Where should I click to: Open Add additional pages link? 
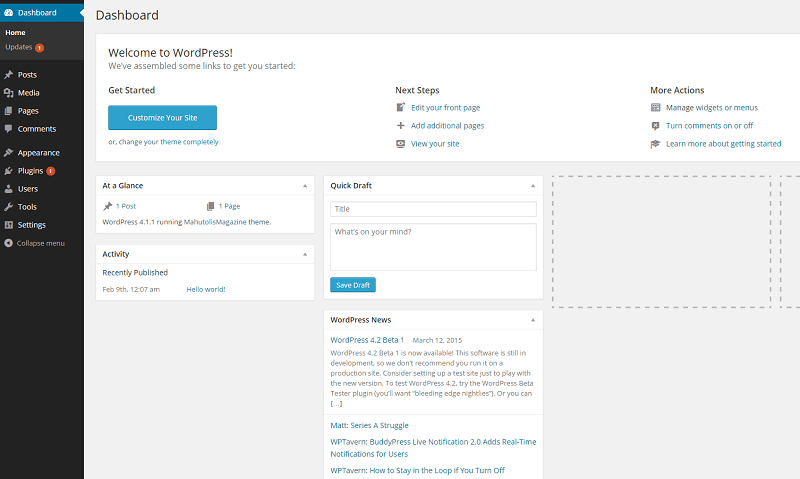tap(447, 125)
